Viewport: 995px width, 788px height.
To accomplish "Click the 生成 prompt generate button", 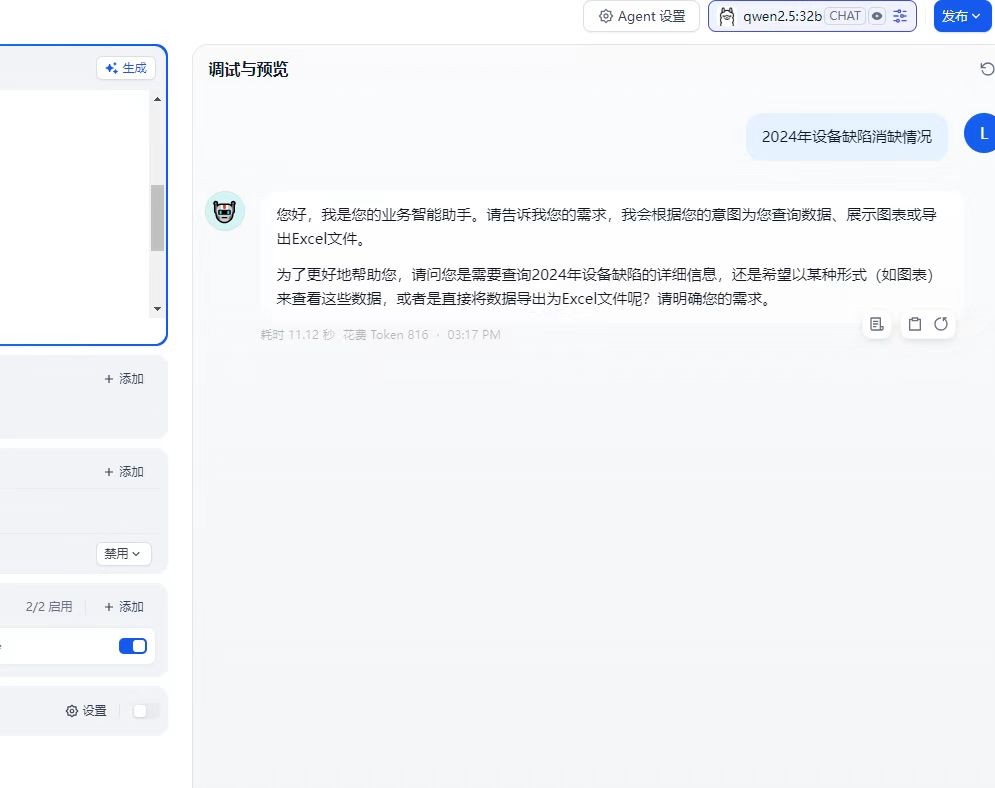I will 126,68.
